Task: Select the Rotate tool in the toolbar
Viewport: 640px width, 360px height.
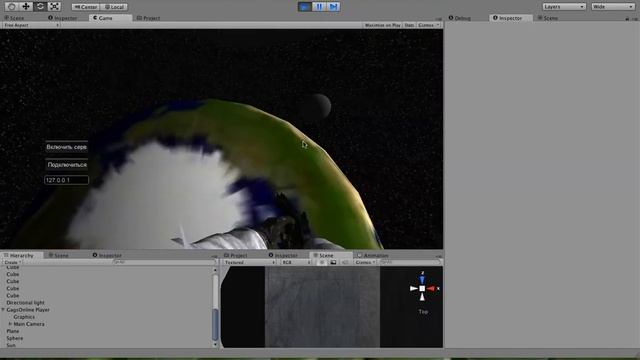Action: pyautogui.click(x=40, y=7)
